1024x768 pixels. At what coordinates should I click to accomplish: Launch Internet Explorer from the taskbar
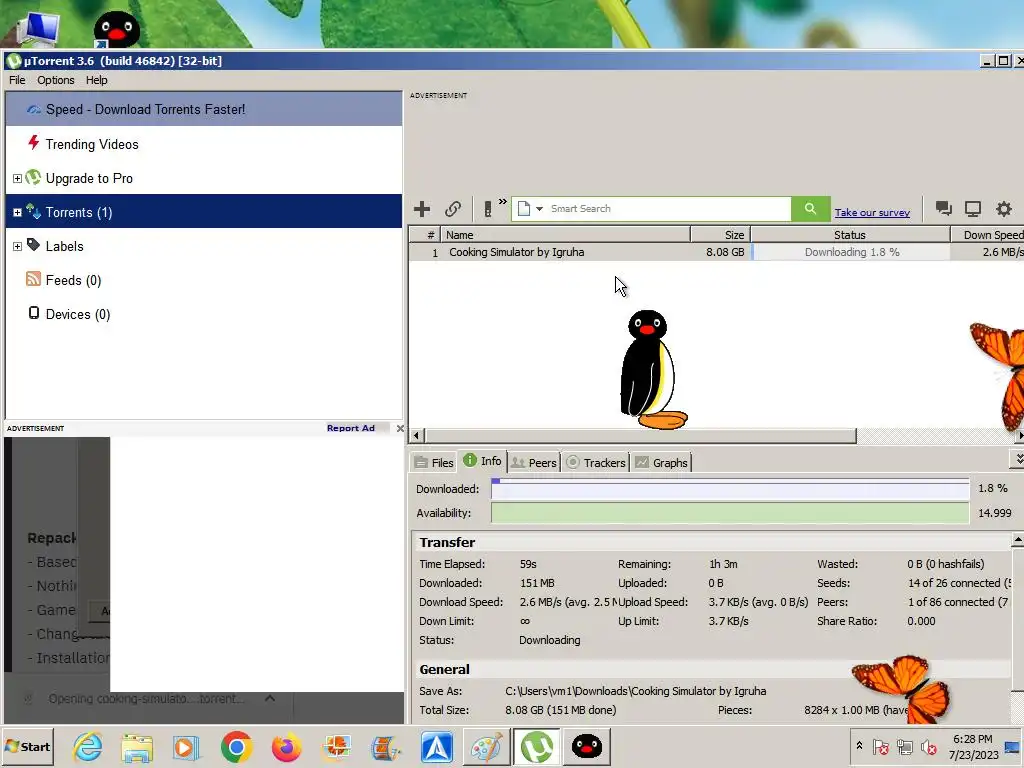click(88, 747)
